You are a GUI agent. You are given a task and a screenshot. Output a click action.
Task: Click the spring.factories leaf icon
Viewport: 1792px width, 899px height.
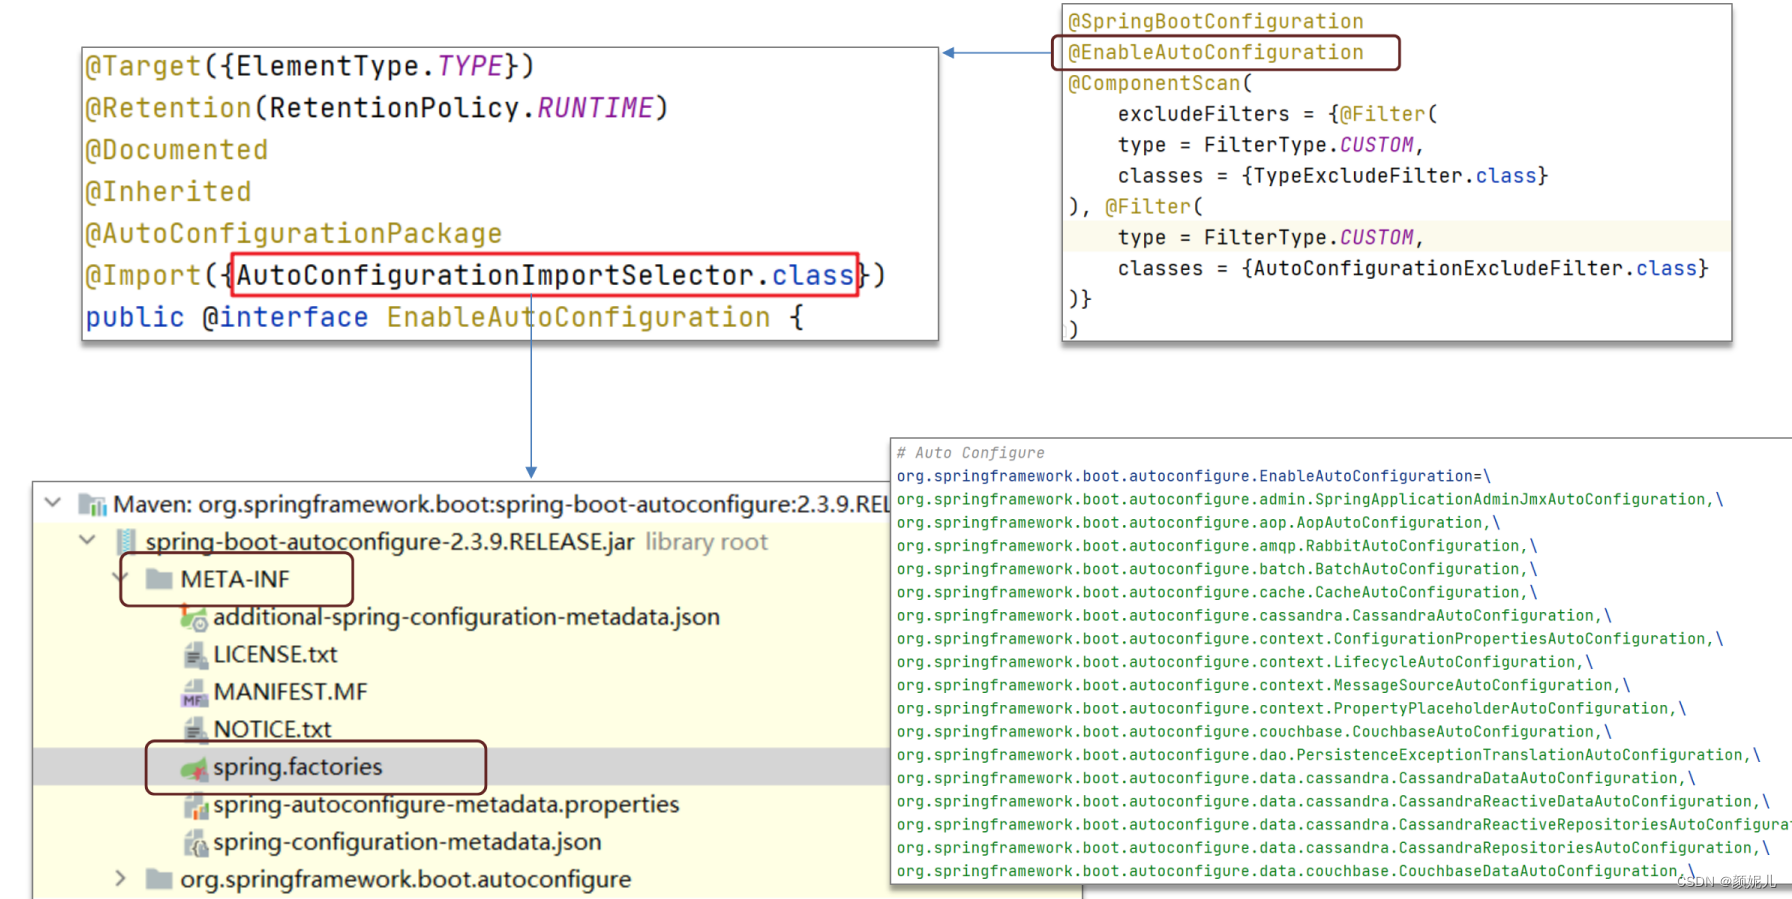(194, 768)
